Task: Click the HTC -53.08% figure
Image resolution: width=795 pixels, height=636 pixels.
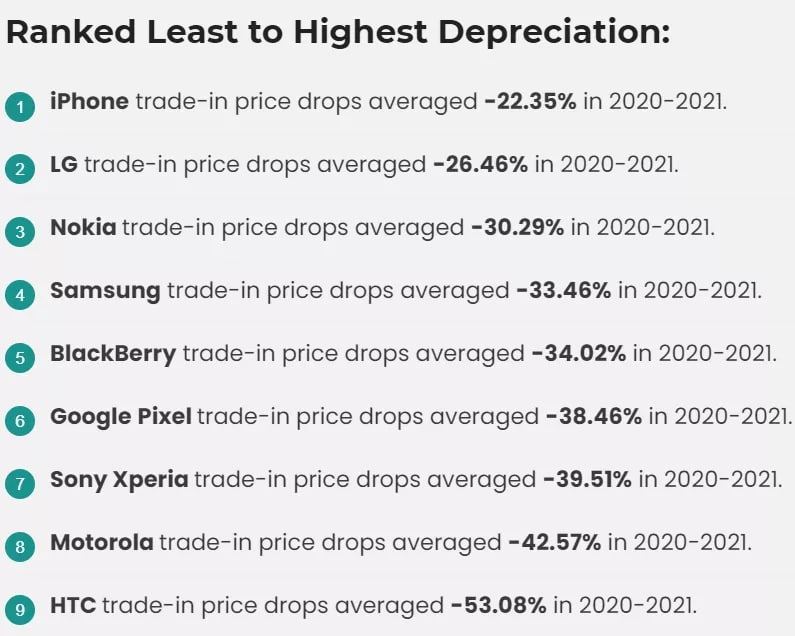Action: (498, 605)
